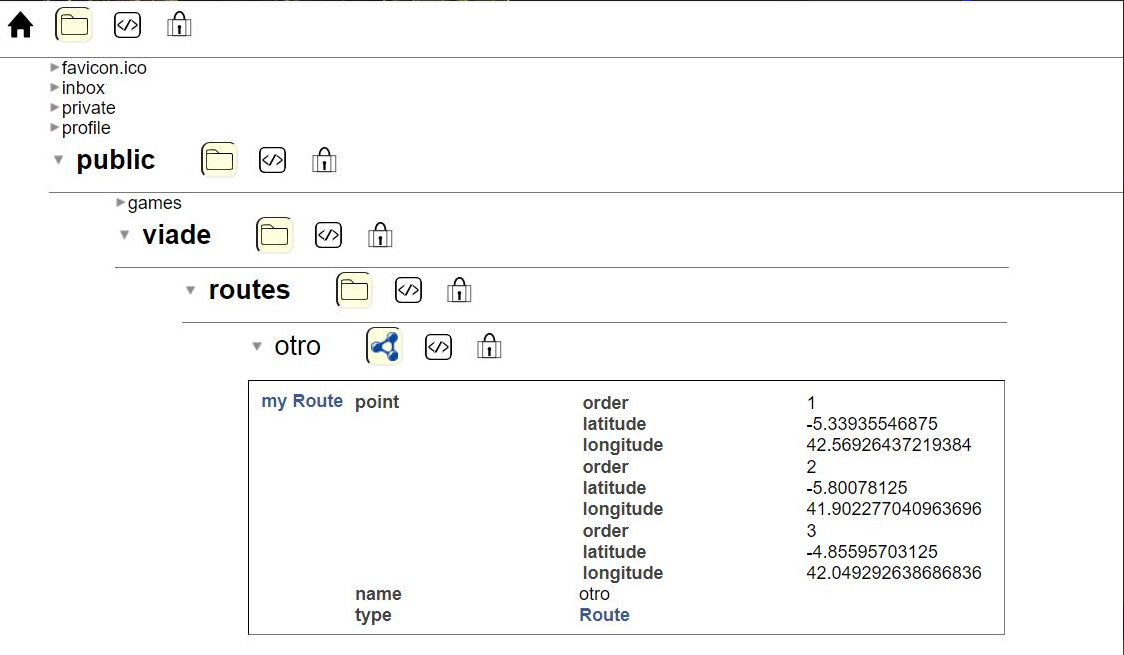Select the profile folder in the tree

click(x=86, y=128)
